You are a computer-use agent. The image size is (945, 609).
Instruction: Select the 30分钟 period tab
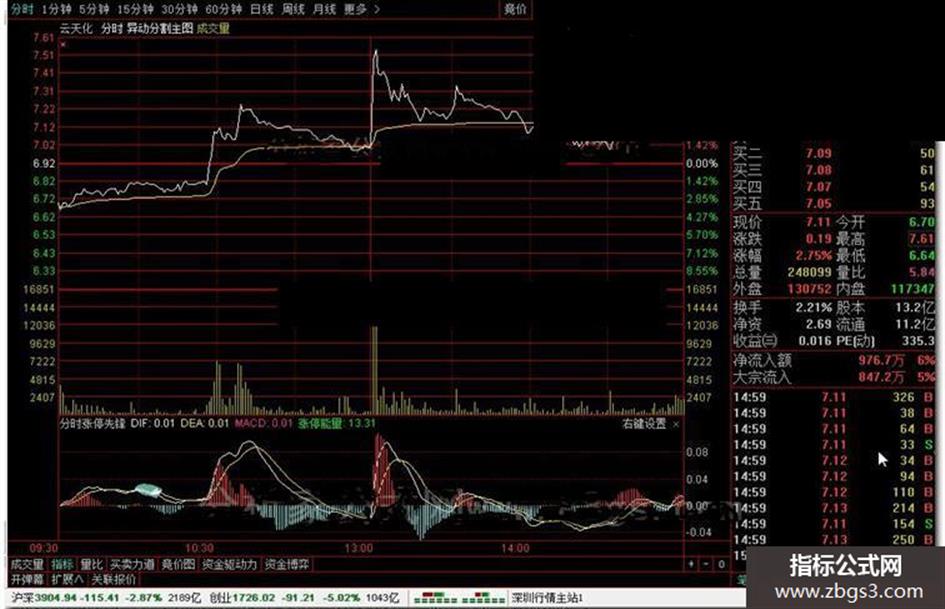coord(180,10)
